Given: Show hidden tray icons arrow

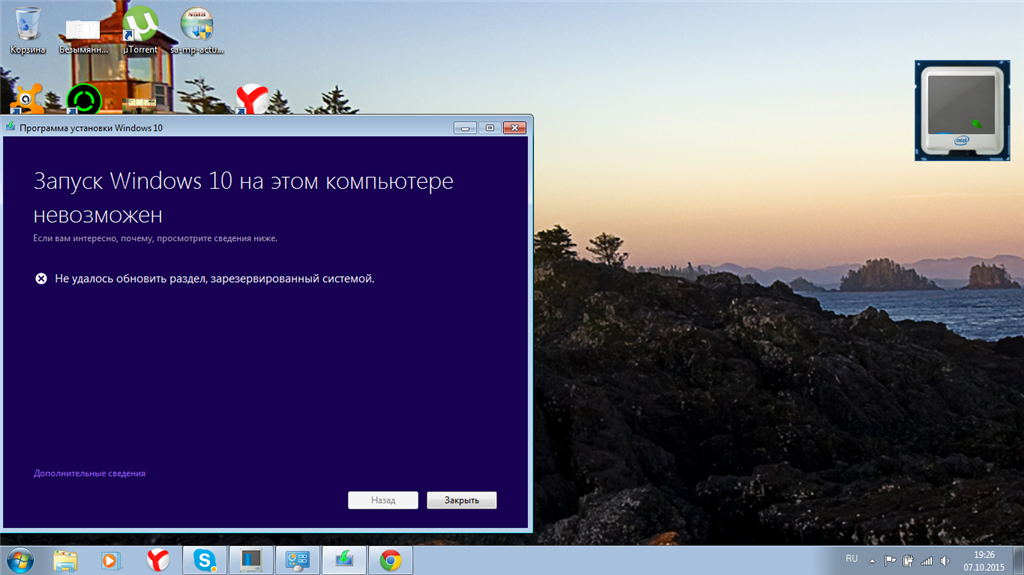Looking at the screenshot, I should (x=872, y=561).
